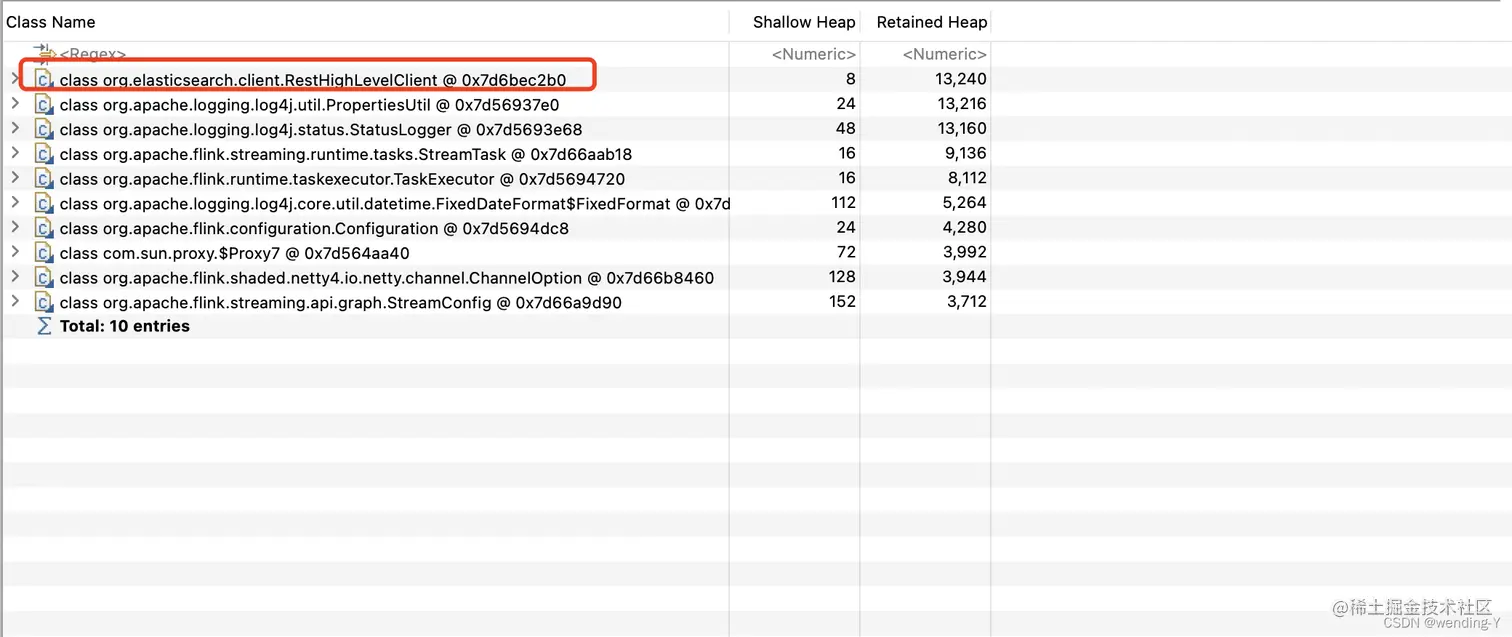Click class icon of ChannelOption row
The width and height of the screenshot is (1512, 637).
click(x=43, y=277)
